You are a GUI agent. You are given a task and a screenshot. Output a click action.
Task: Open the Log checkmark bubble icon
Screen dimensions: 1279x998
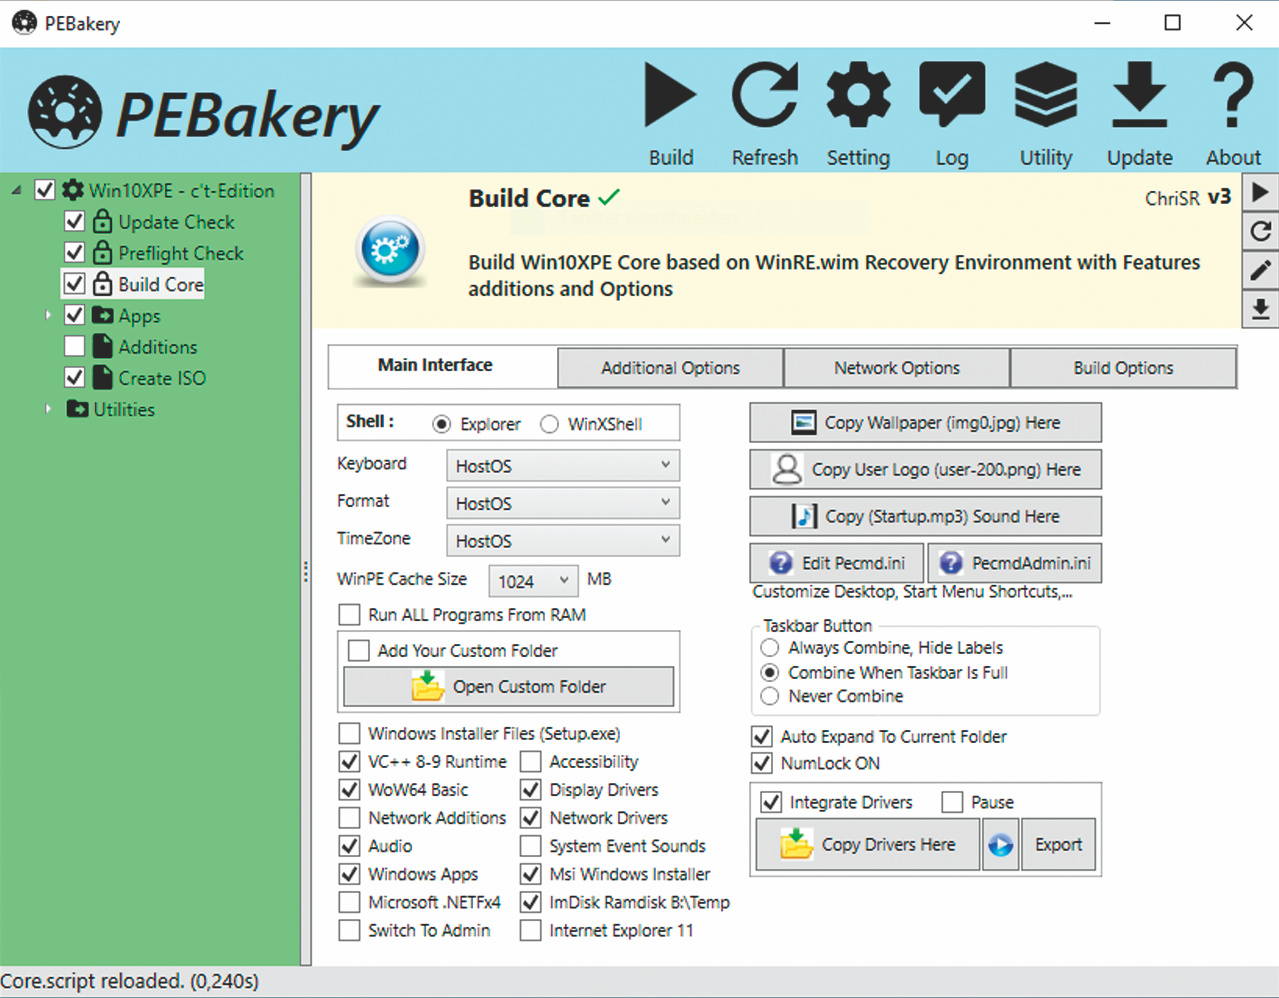pos(952,96)
